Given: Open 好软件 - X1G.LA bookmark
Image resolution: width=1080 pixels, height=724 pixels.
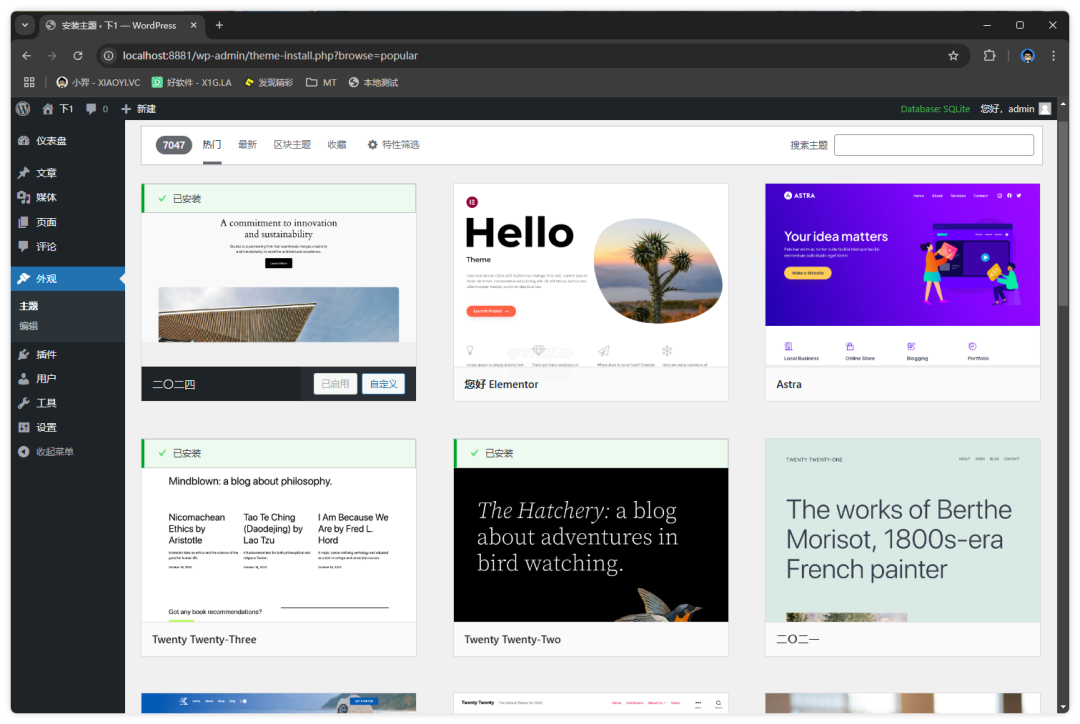Looking at the screenshot, I should tap(191, 82).
